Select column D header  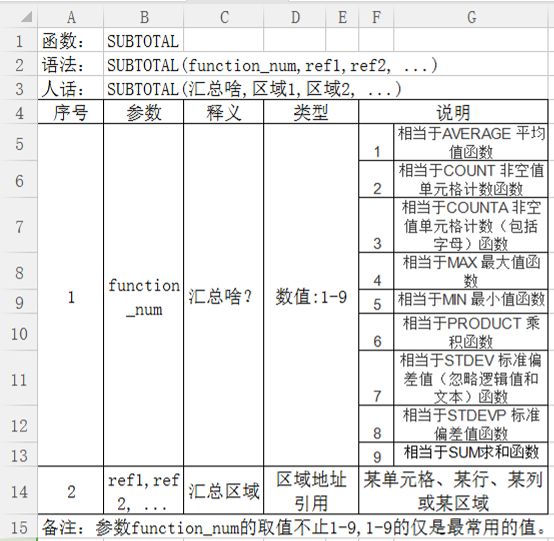pos(295,17)
